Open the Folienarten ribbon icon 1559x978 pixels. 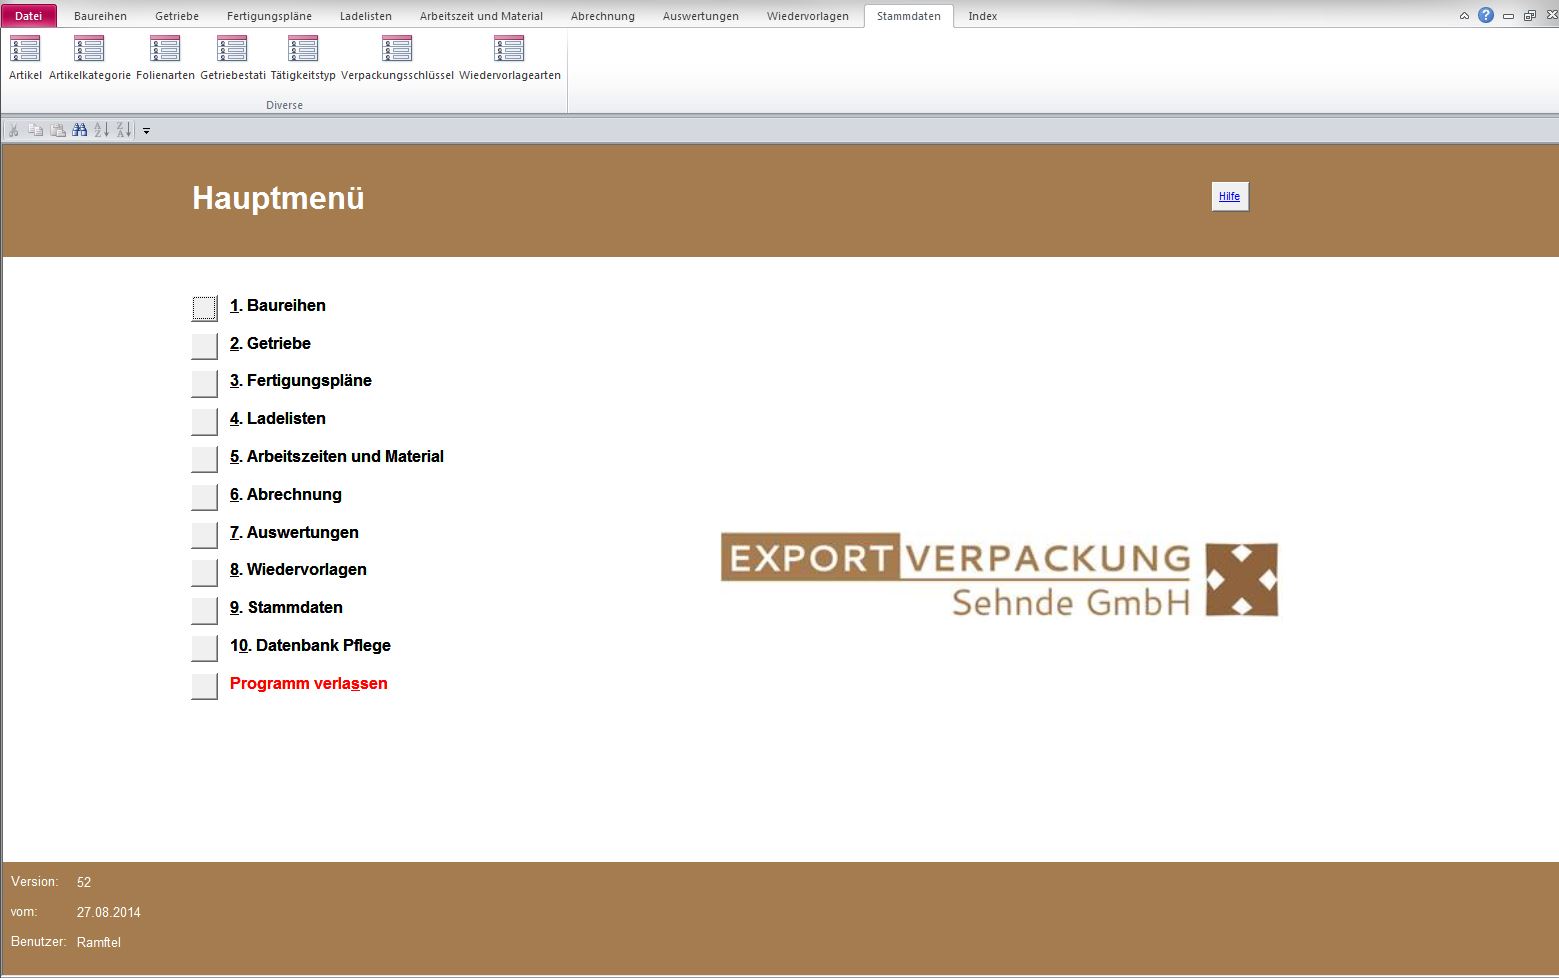click(165, 58)
